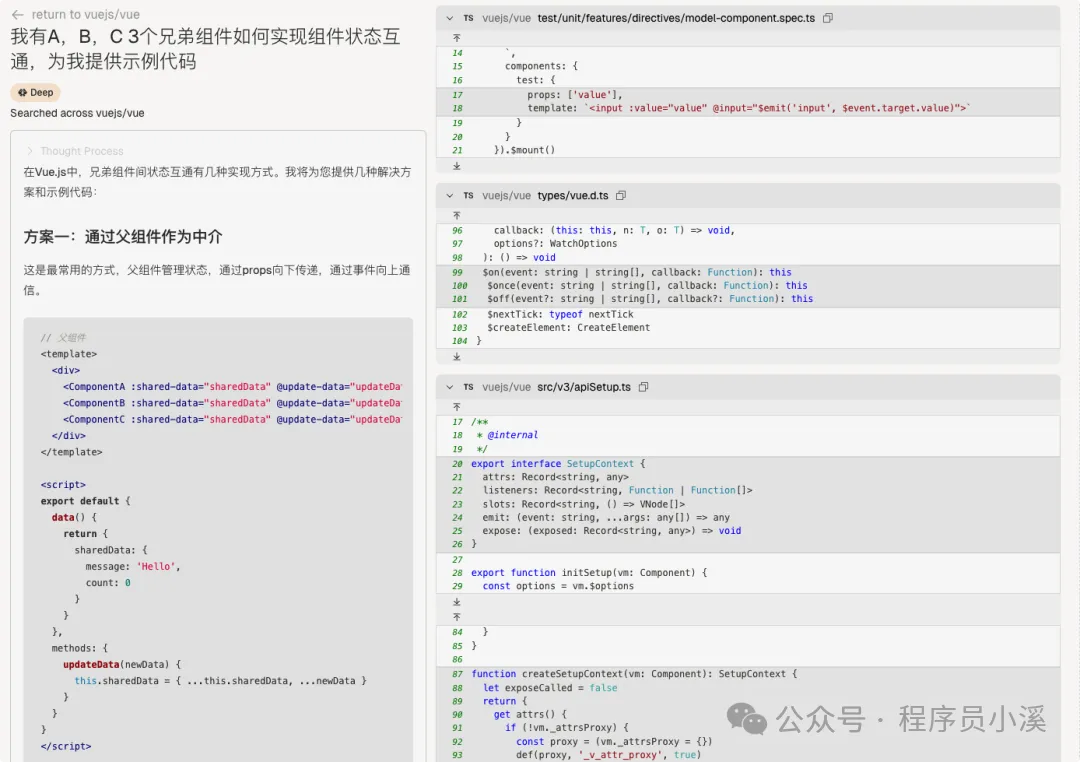
Task: Expand lines below line 29 in apiSetup.ts
Action: 457,601
